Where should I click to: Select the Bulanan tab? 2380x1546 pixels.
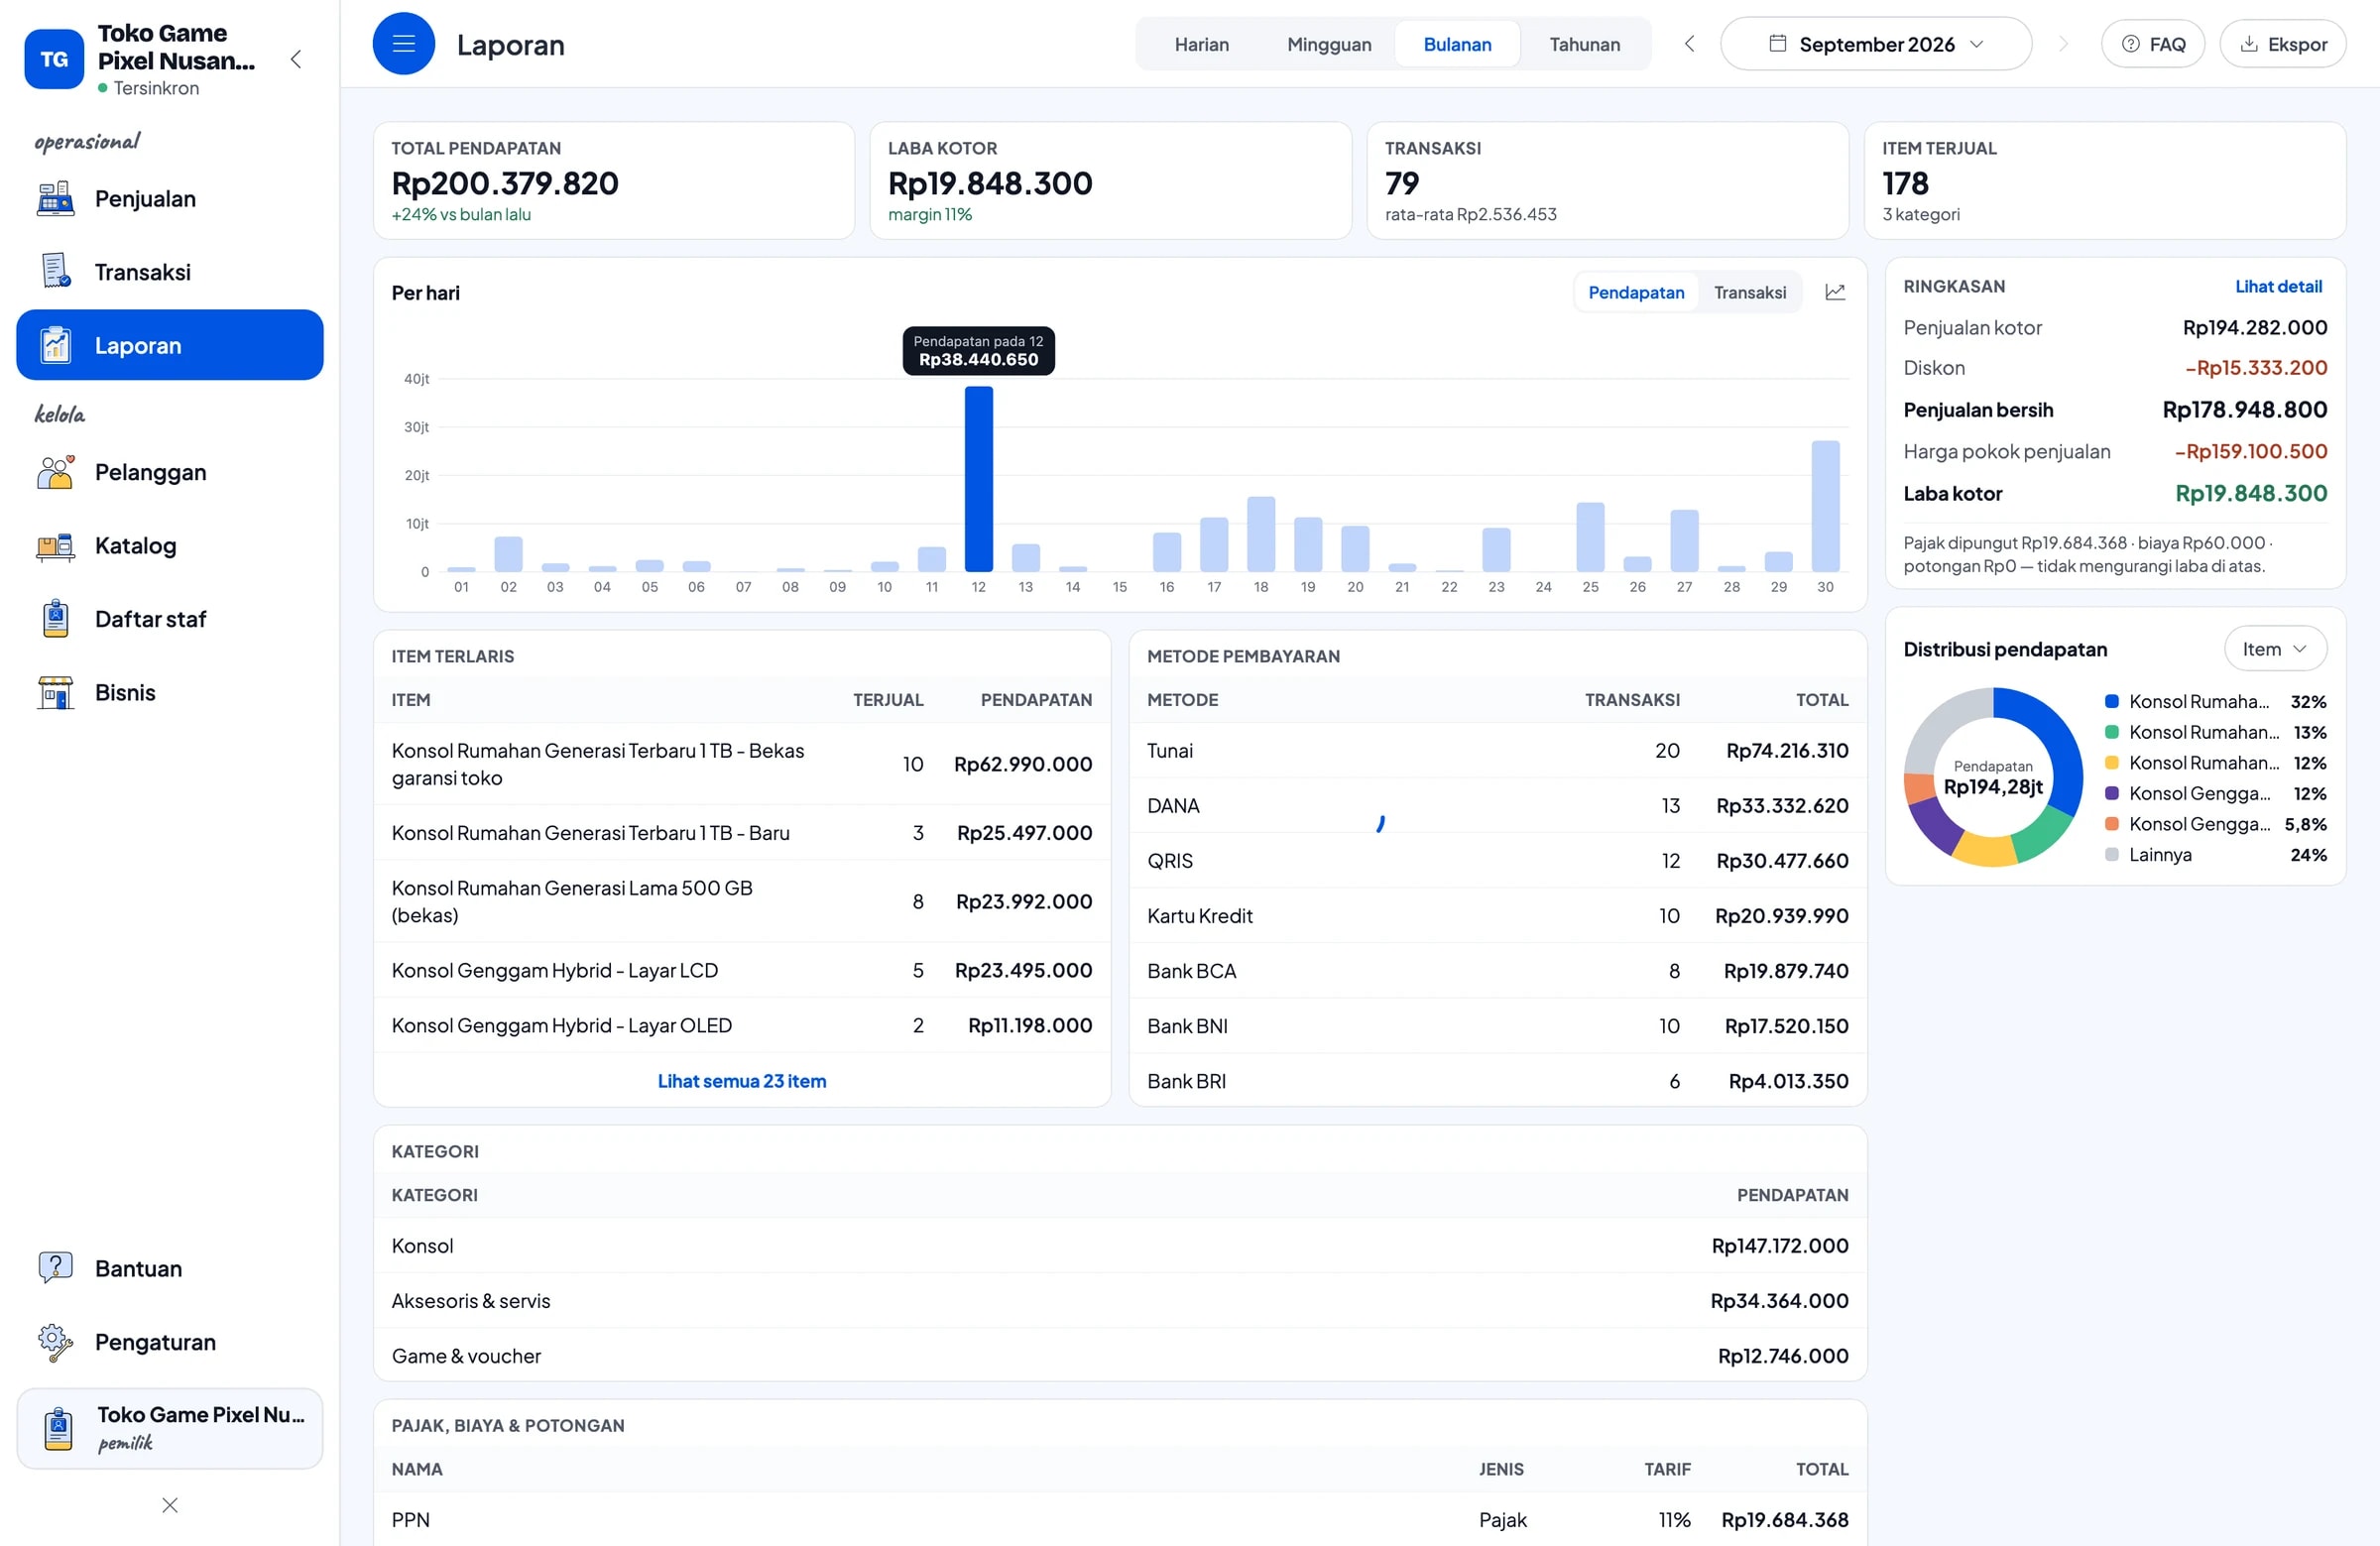coord(1457,44)
